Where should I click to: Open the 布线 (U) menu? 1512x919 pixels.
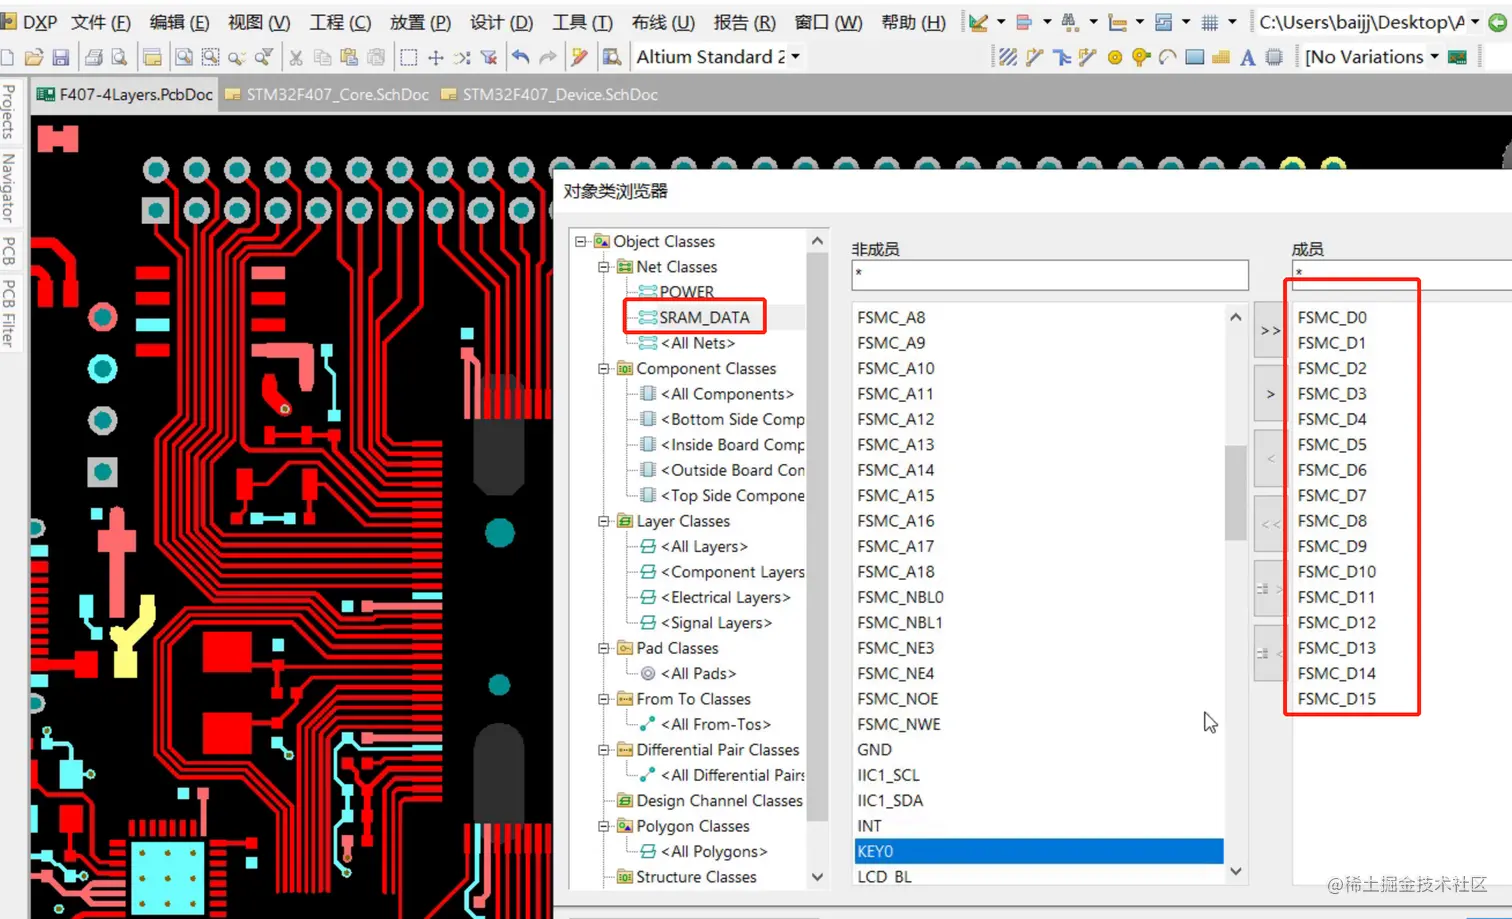point(663,22)
